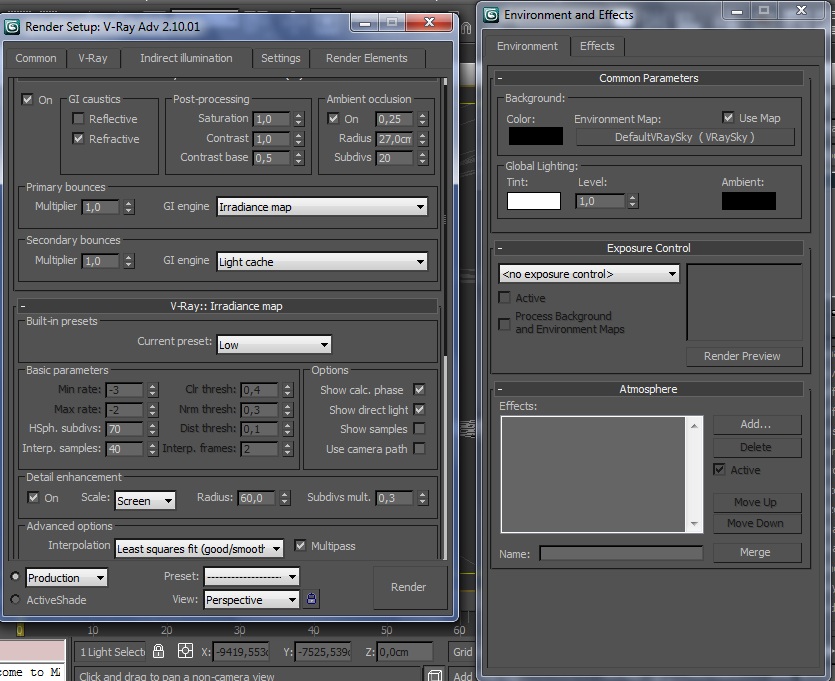Open the Background Color black swatch
This screenshot has width=835, height=681.
(535, 136)
